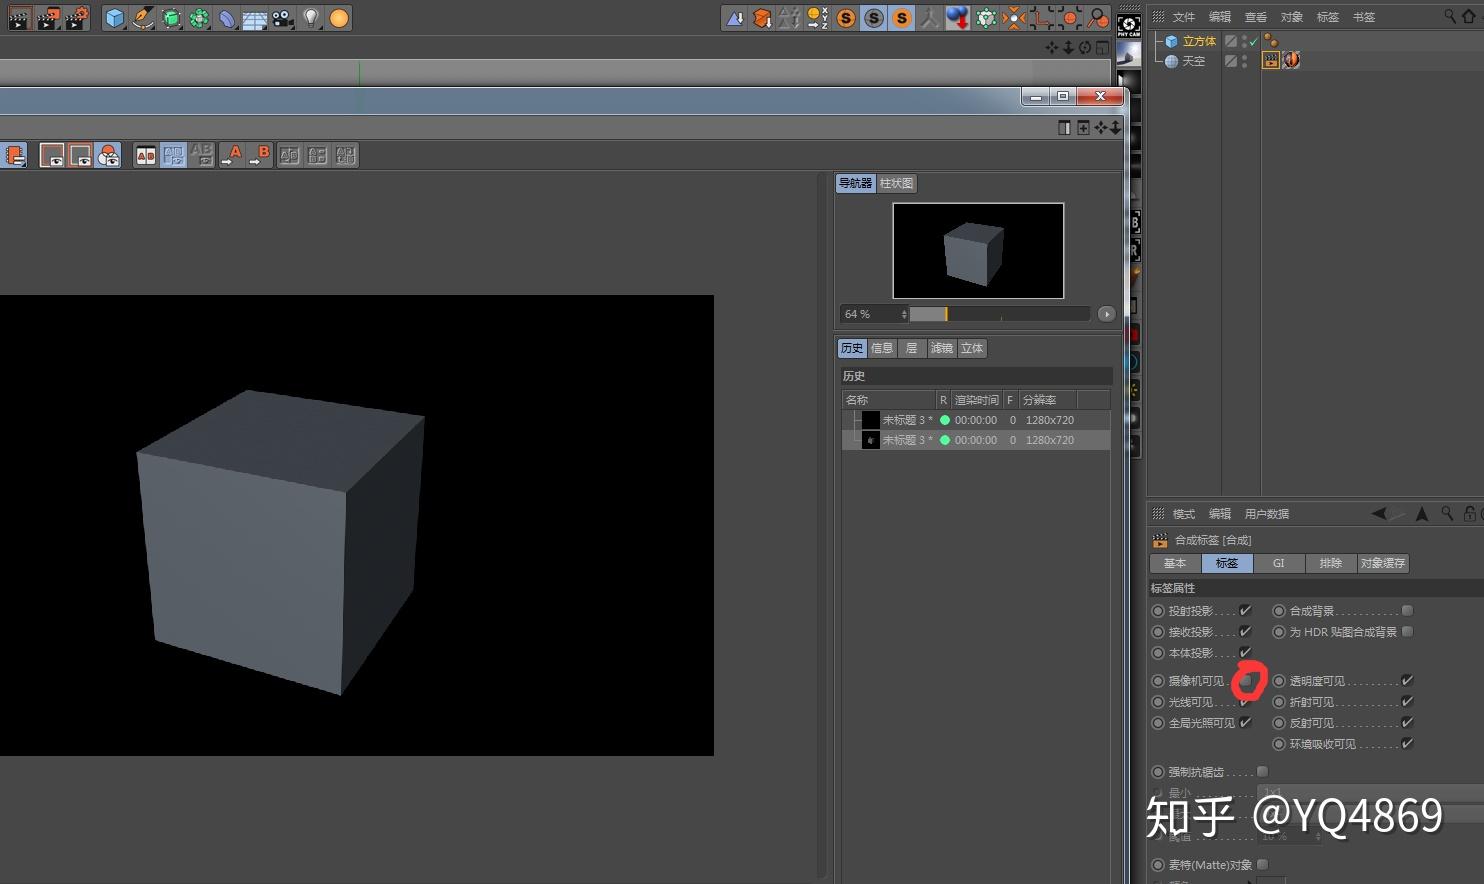Click the search magnifier in Object Manager

[x=1450, y=16]
